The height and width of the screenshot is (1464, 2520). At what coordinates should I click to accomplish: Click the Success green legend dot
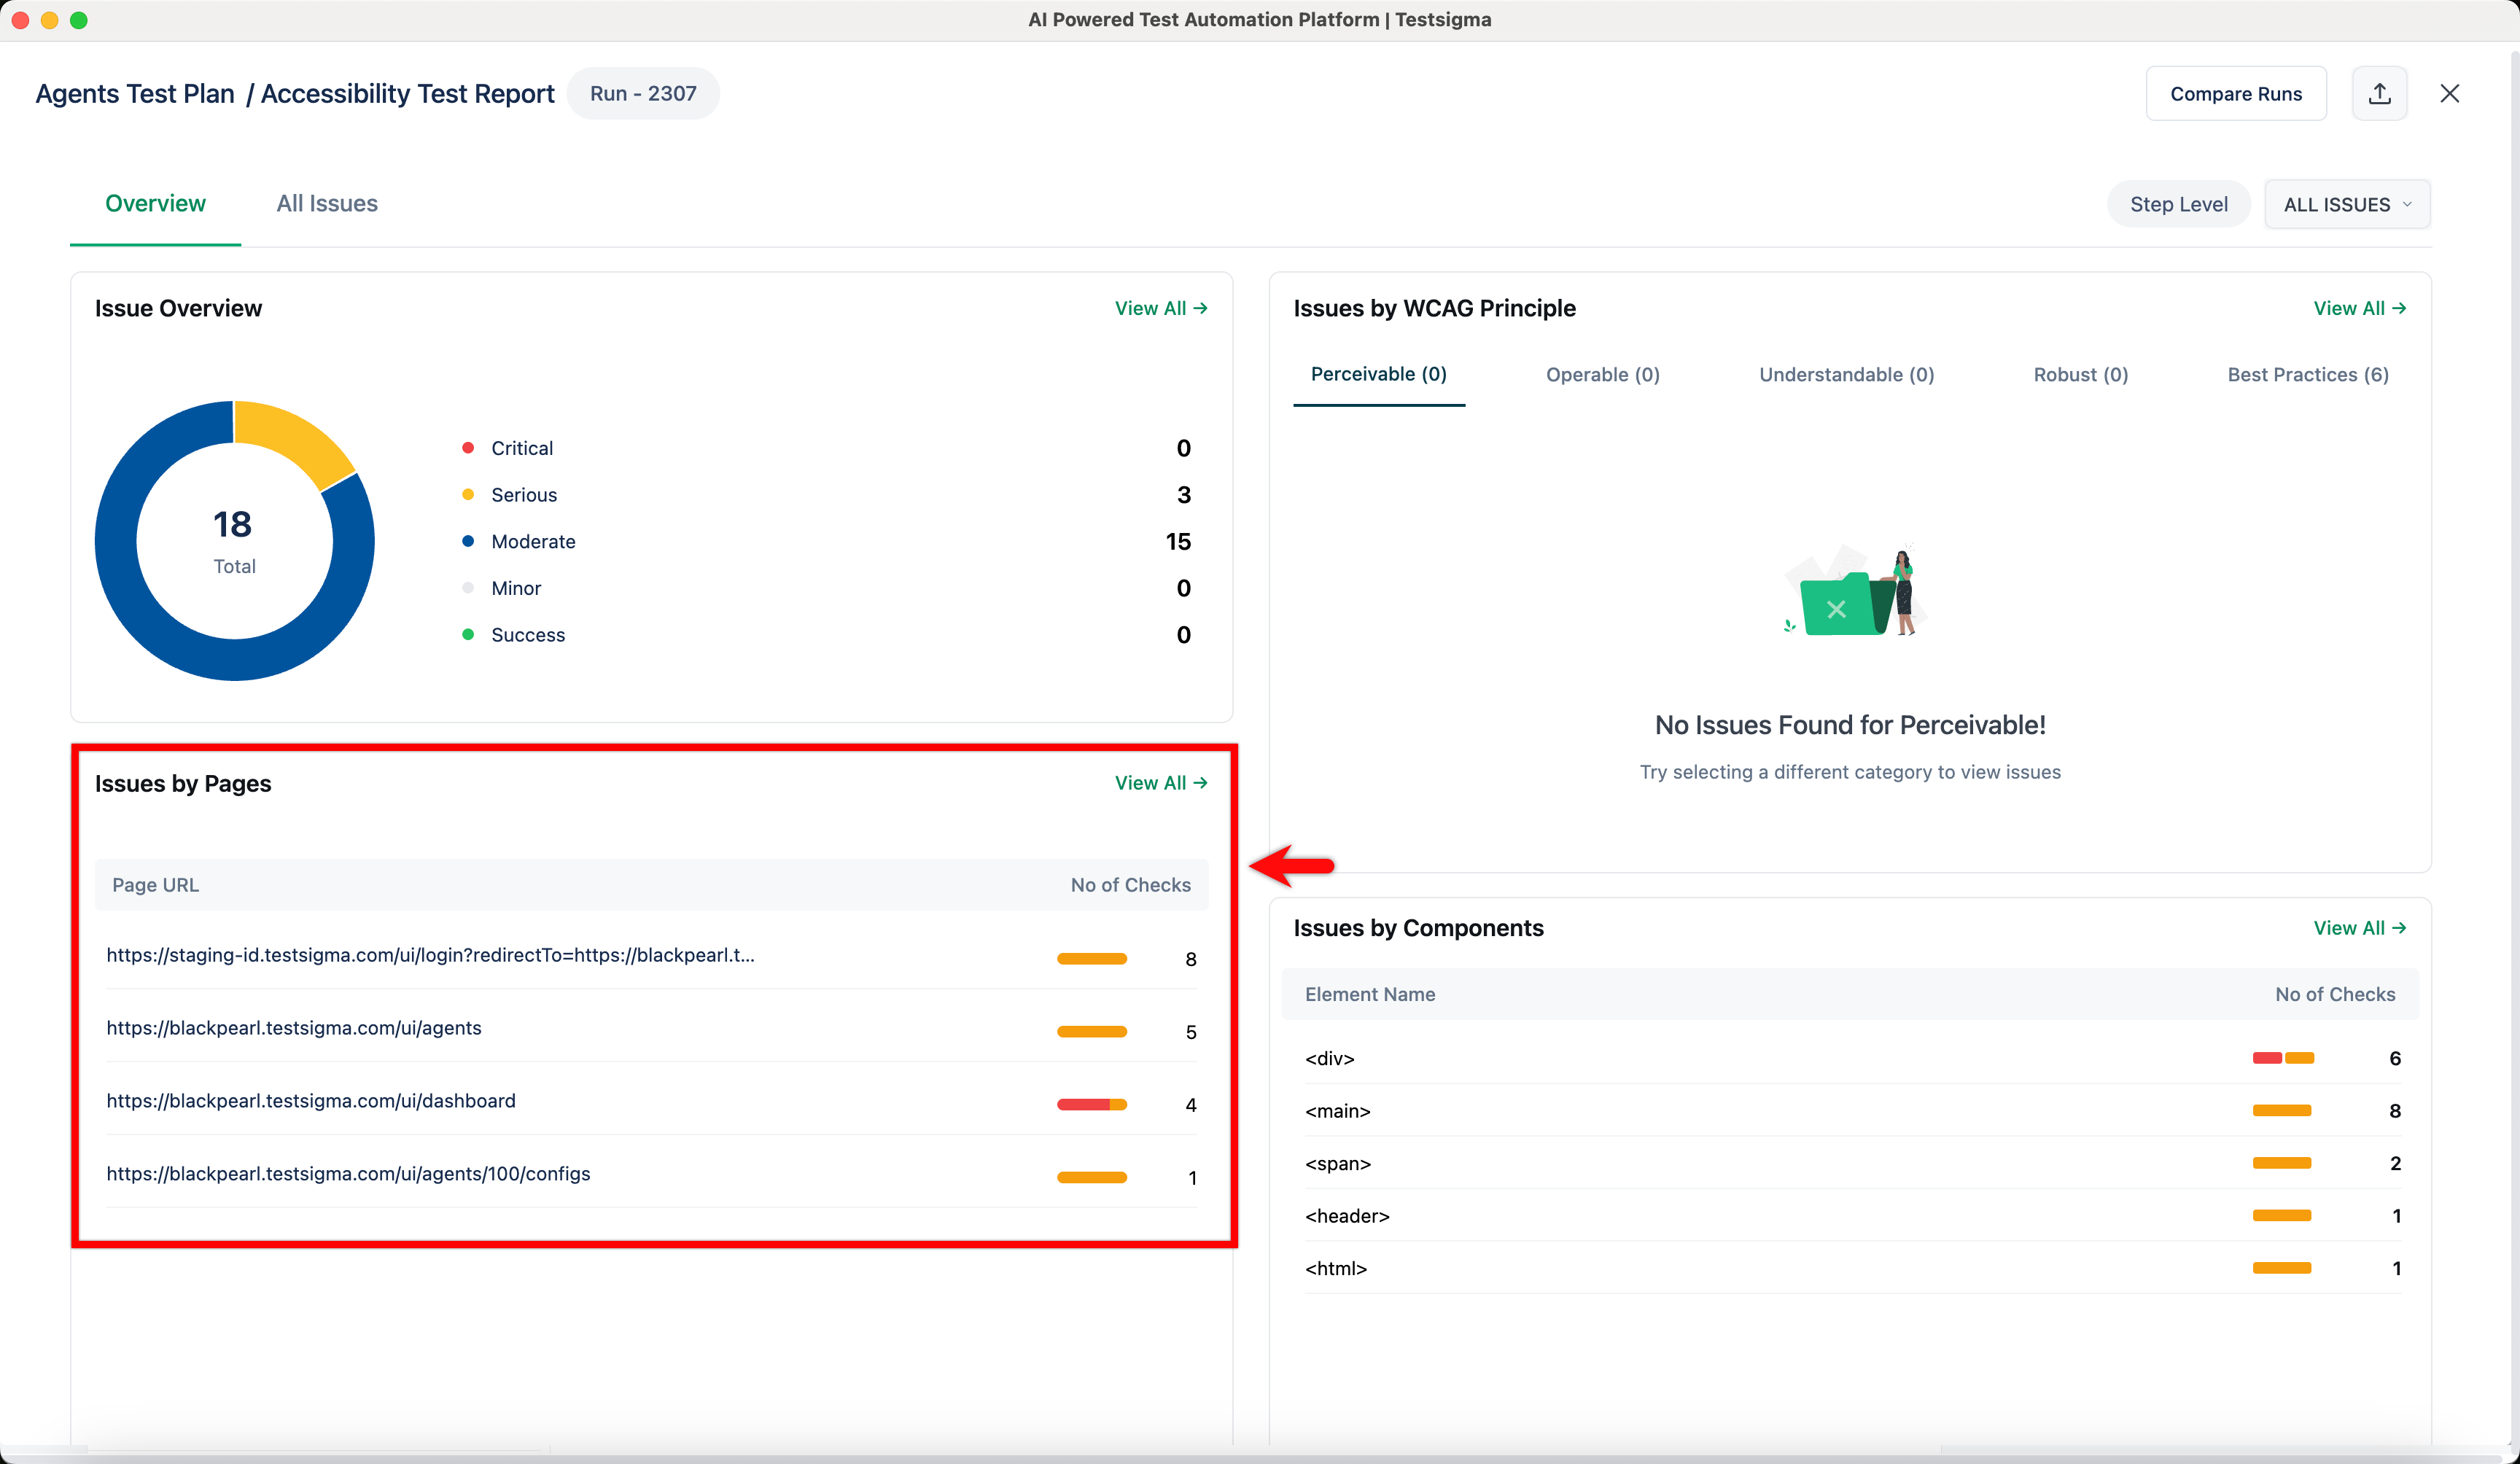467,634
